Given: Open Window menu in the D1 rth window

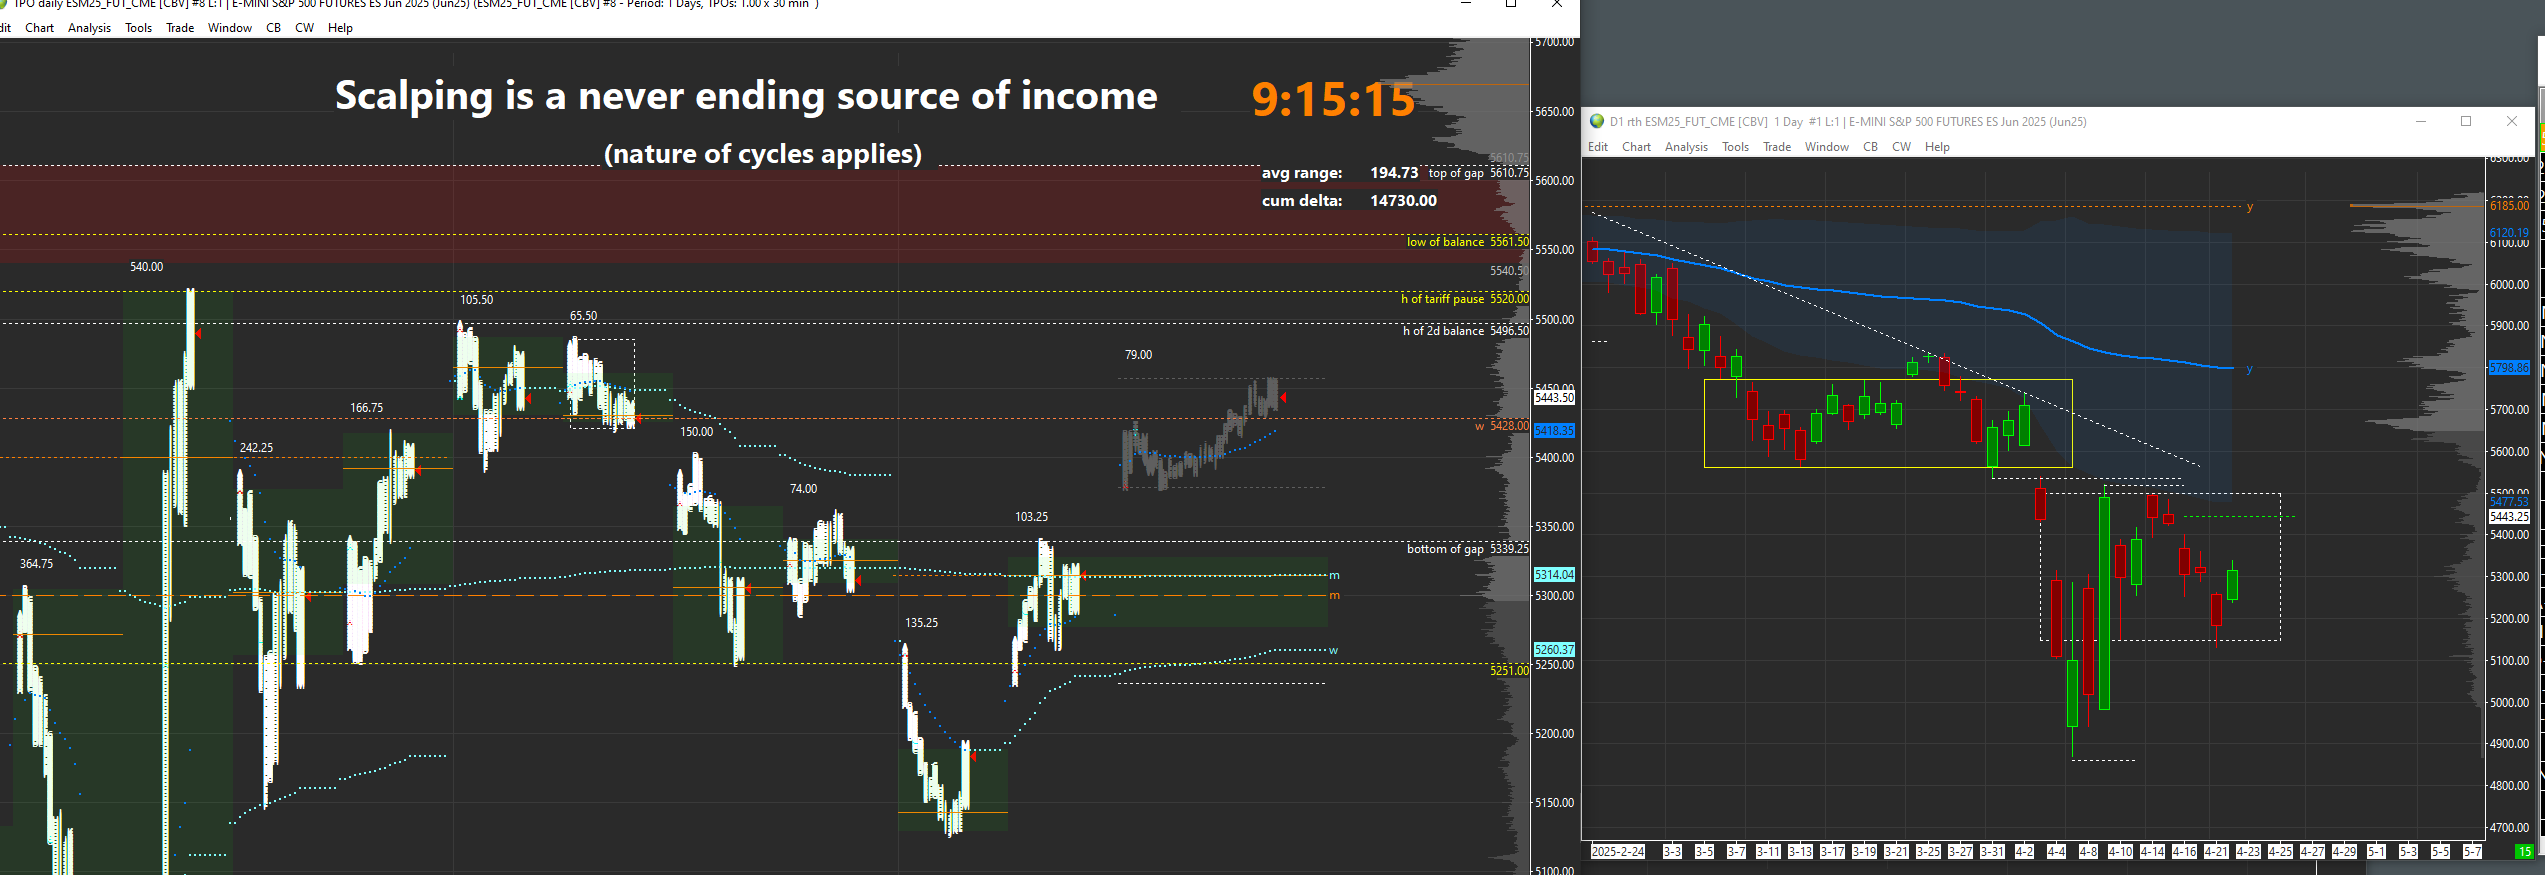Looking at the screenshot, I should pyautogui.click(x=1827, y=147).
